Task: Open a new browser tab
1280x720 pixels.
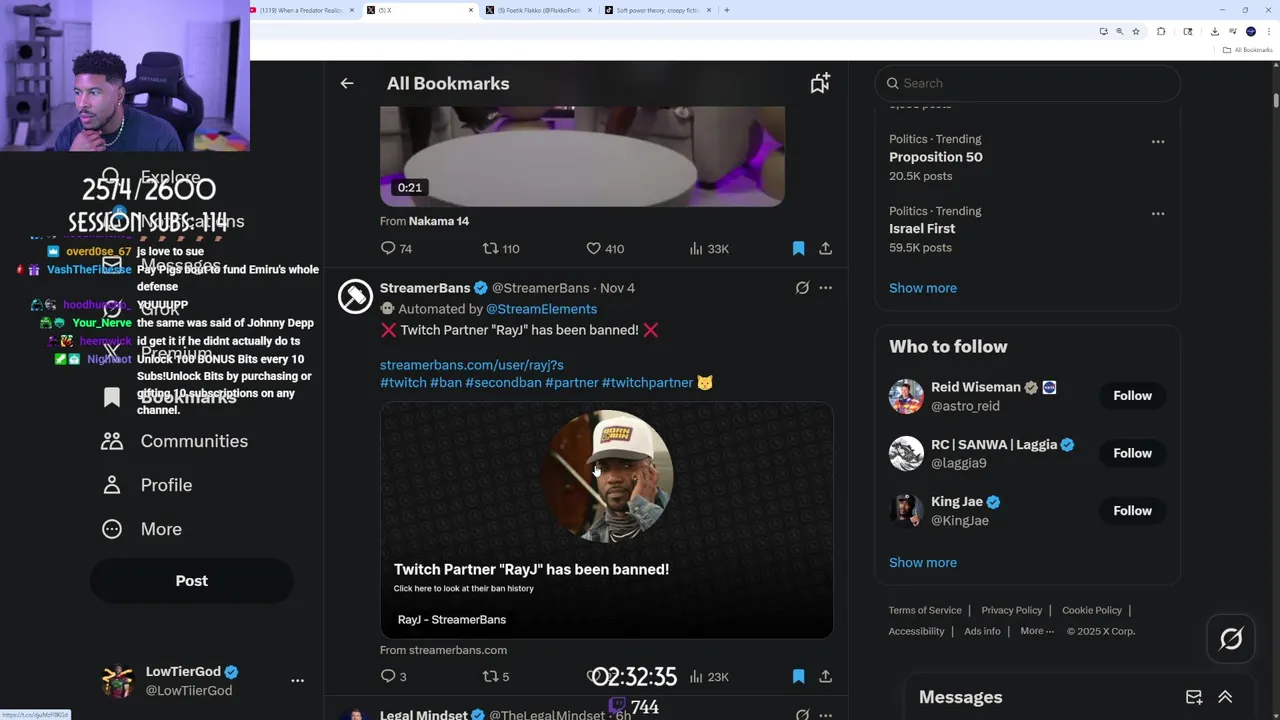Action: [x=727, y=10]
